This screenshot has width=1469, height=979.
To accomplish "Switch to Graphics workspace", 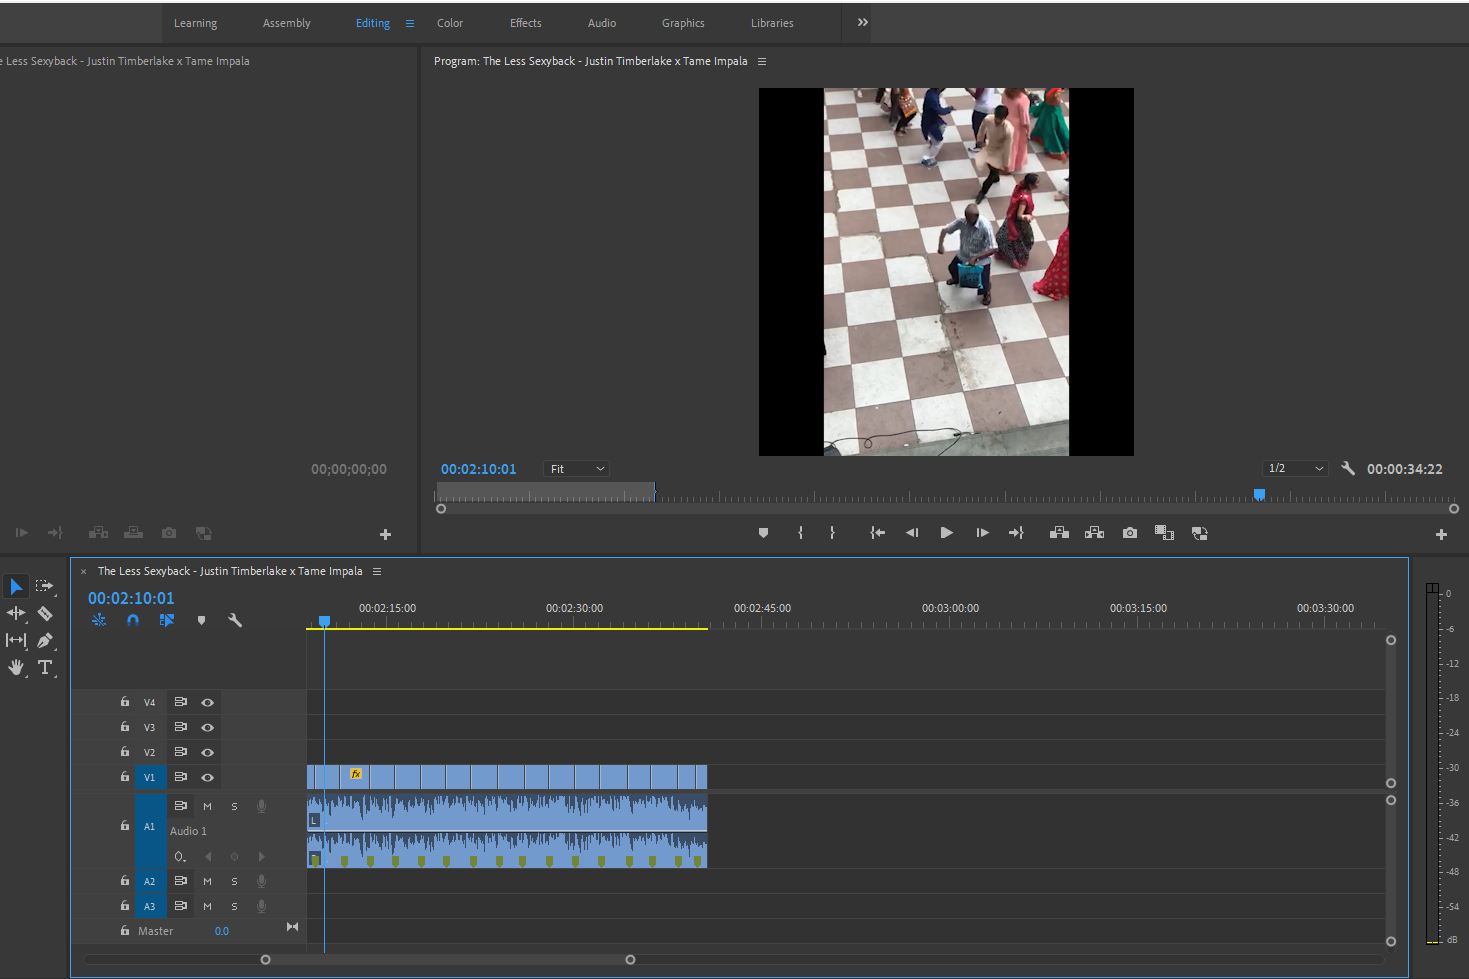I will [x=683, y=23].
